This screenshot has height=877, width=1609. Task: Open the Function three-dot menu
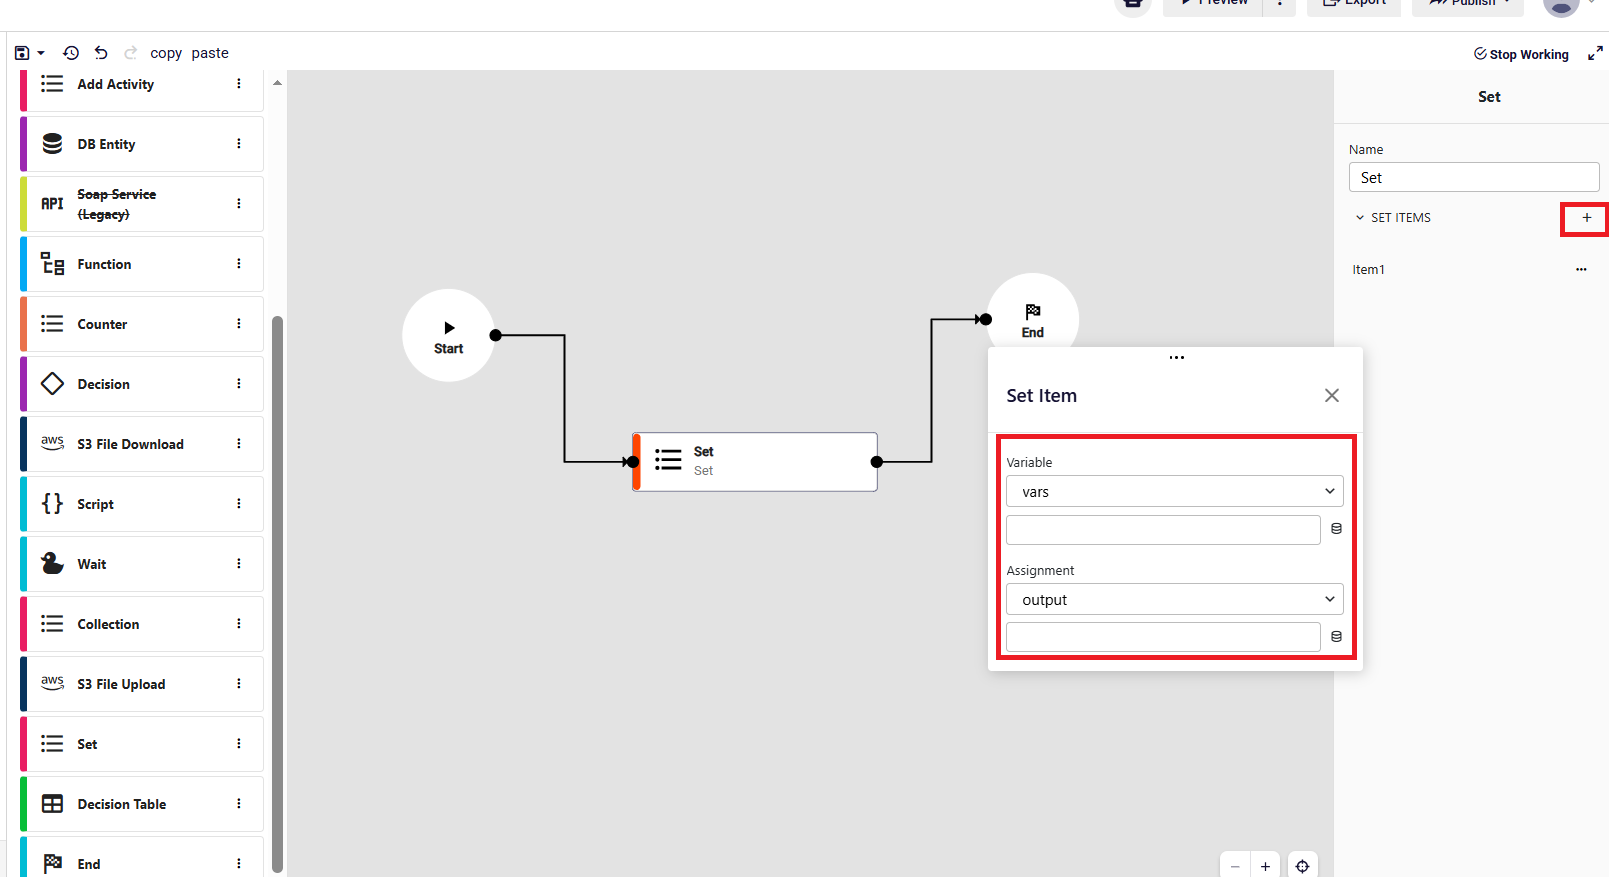(x=239, y=264)
